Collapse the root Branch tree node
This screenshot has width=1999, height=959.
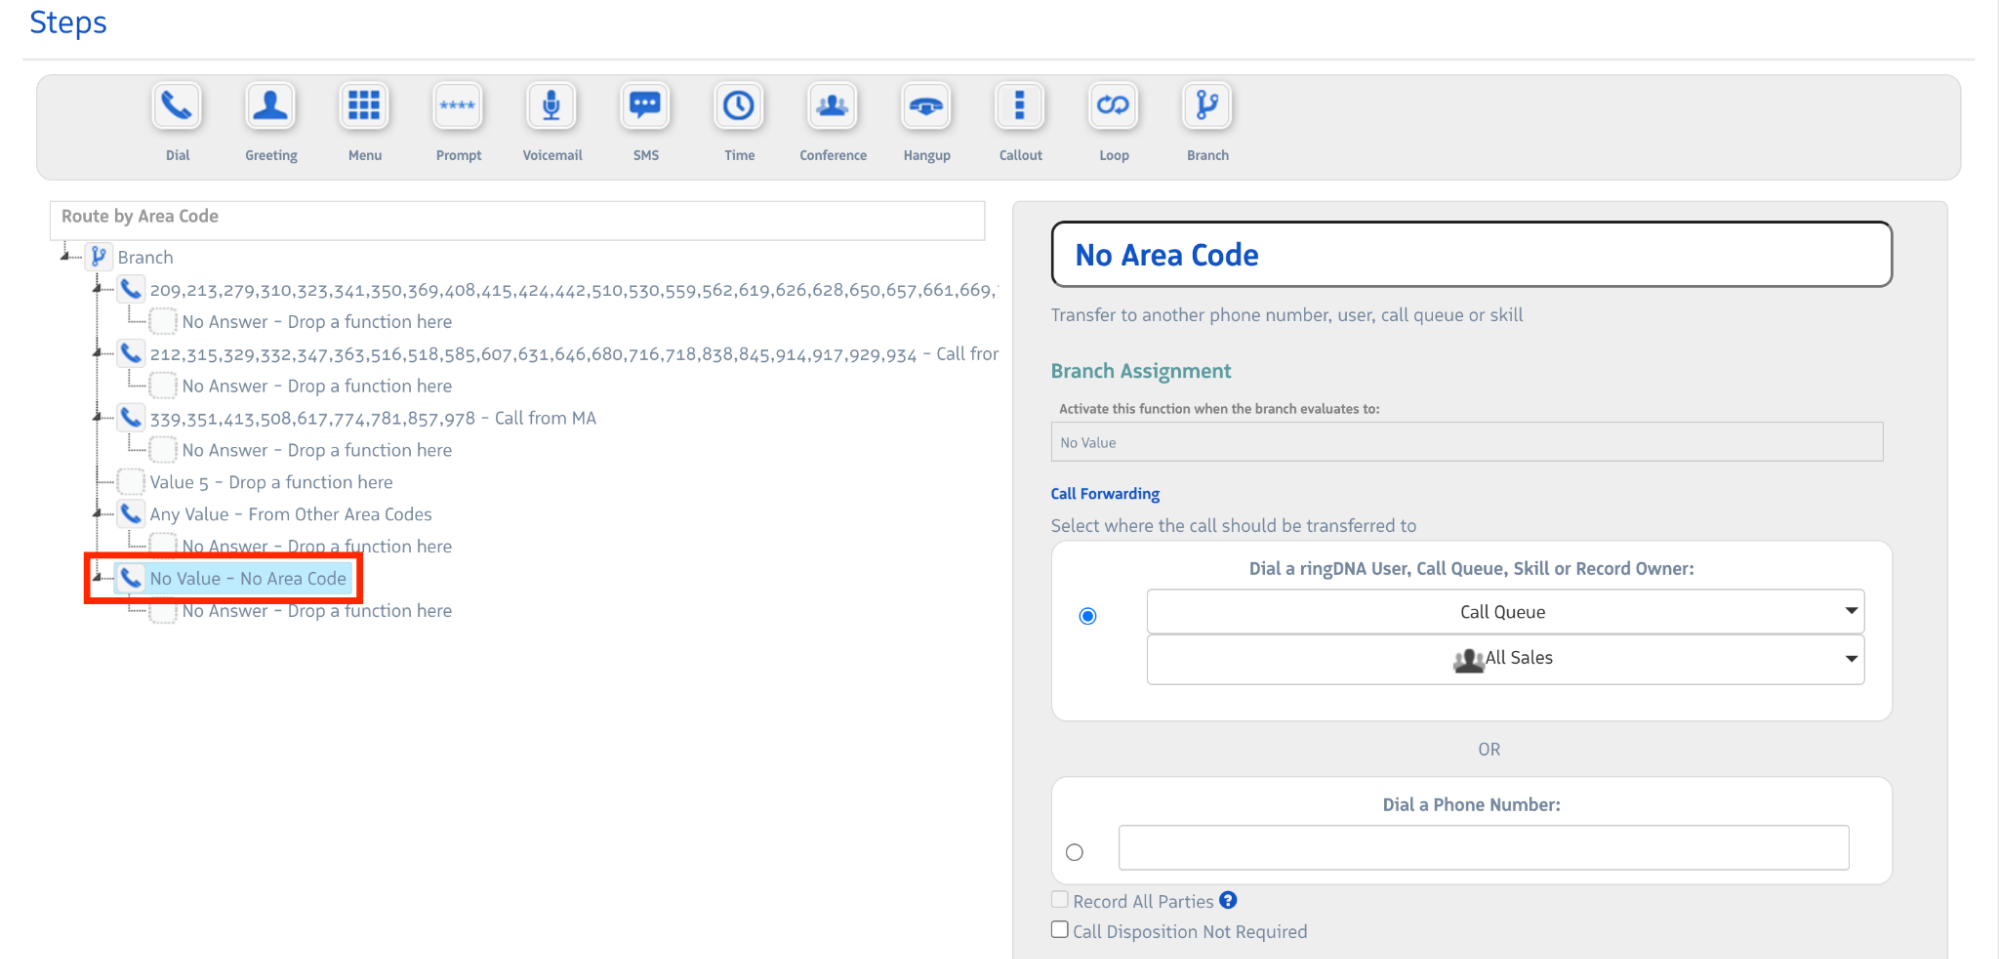(x=66, y=256)
